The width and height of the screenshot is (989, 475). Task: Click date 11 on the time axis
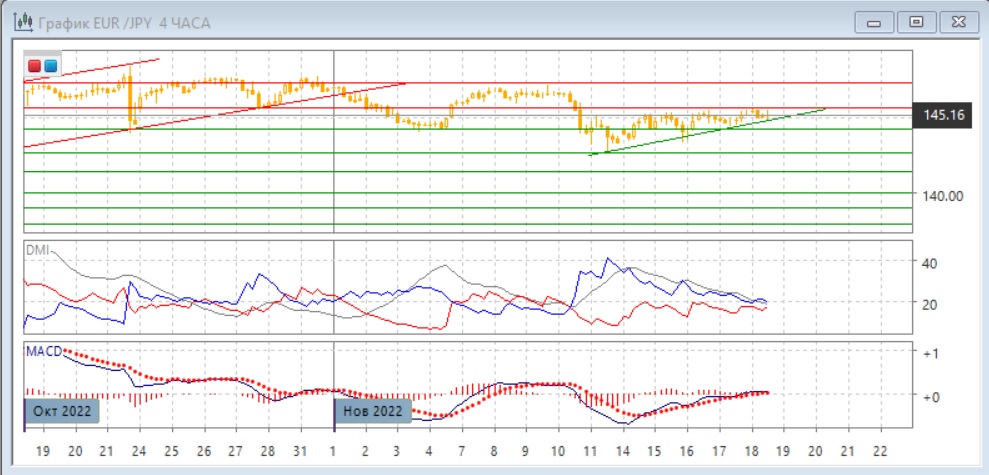[x=591, y=451]
